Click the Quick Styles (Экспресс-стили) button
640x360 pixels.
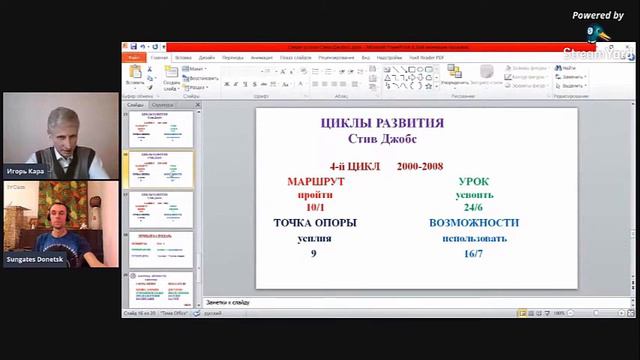pyautogui.click(x=486, y=75)
